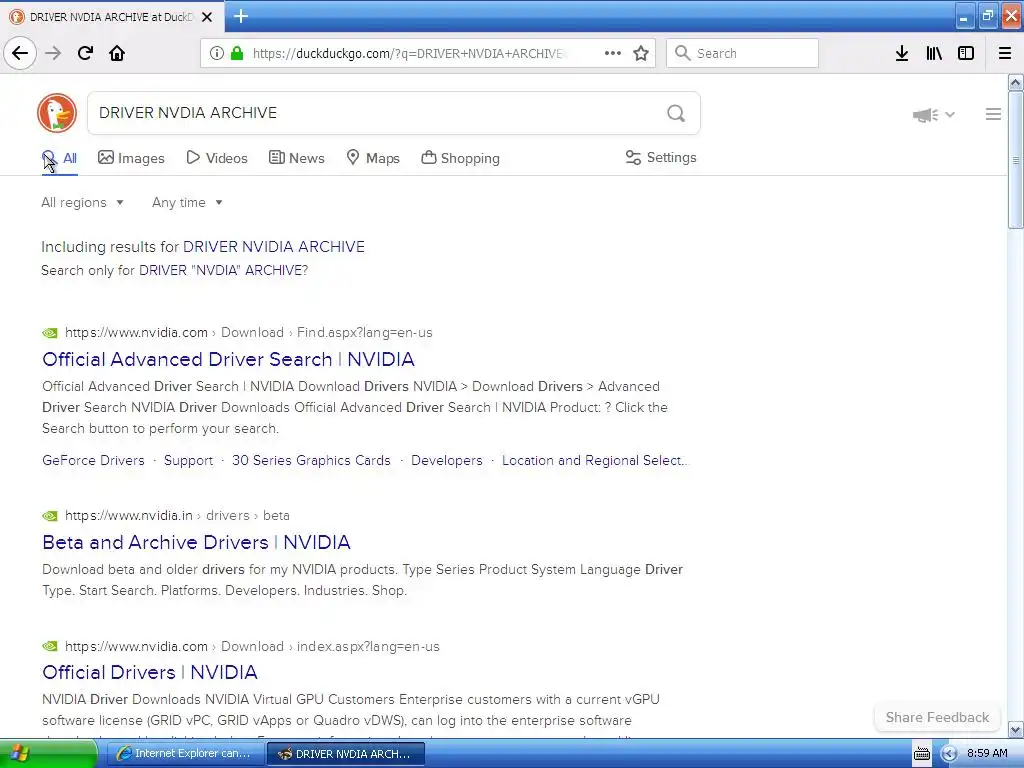Image resolution: width=1024 pixels, height=768 pixels.
Task: Select DRIVER NVDIA ARCH taskbar button
Action: pos(346,754)
